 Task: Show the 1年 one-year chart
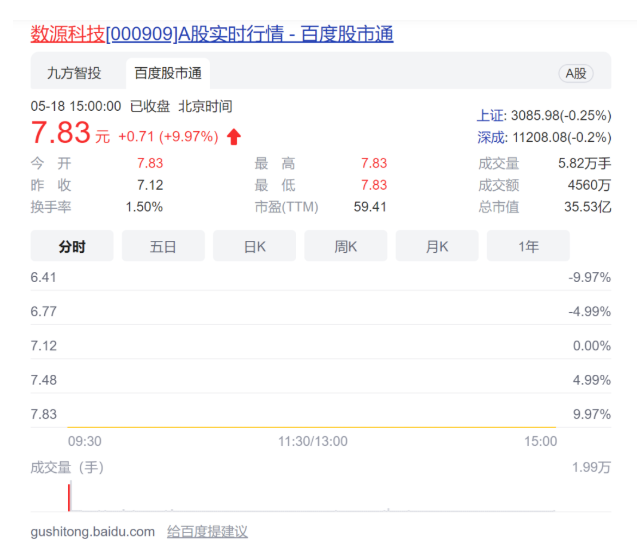point(528,246)
